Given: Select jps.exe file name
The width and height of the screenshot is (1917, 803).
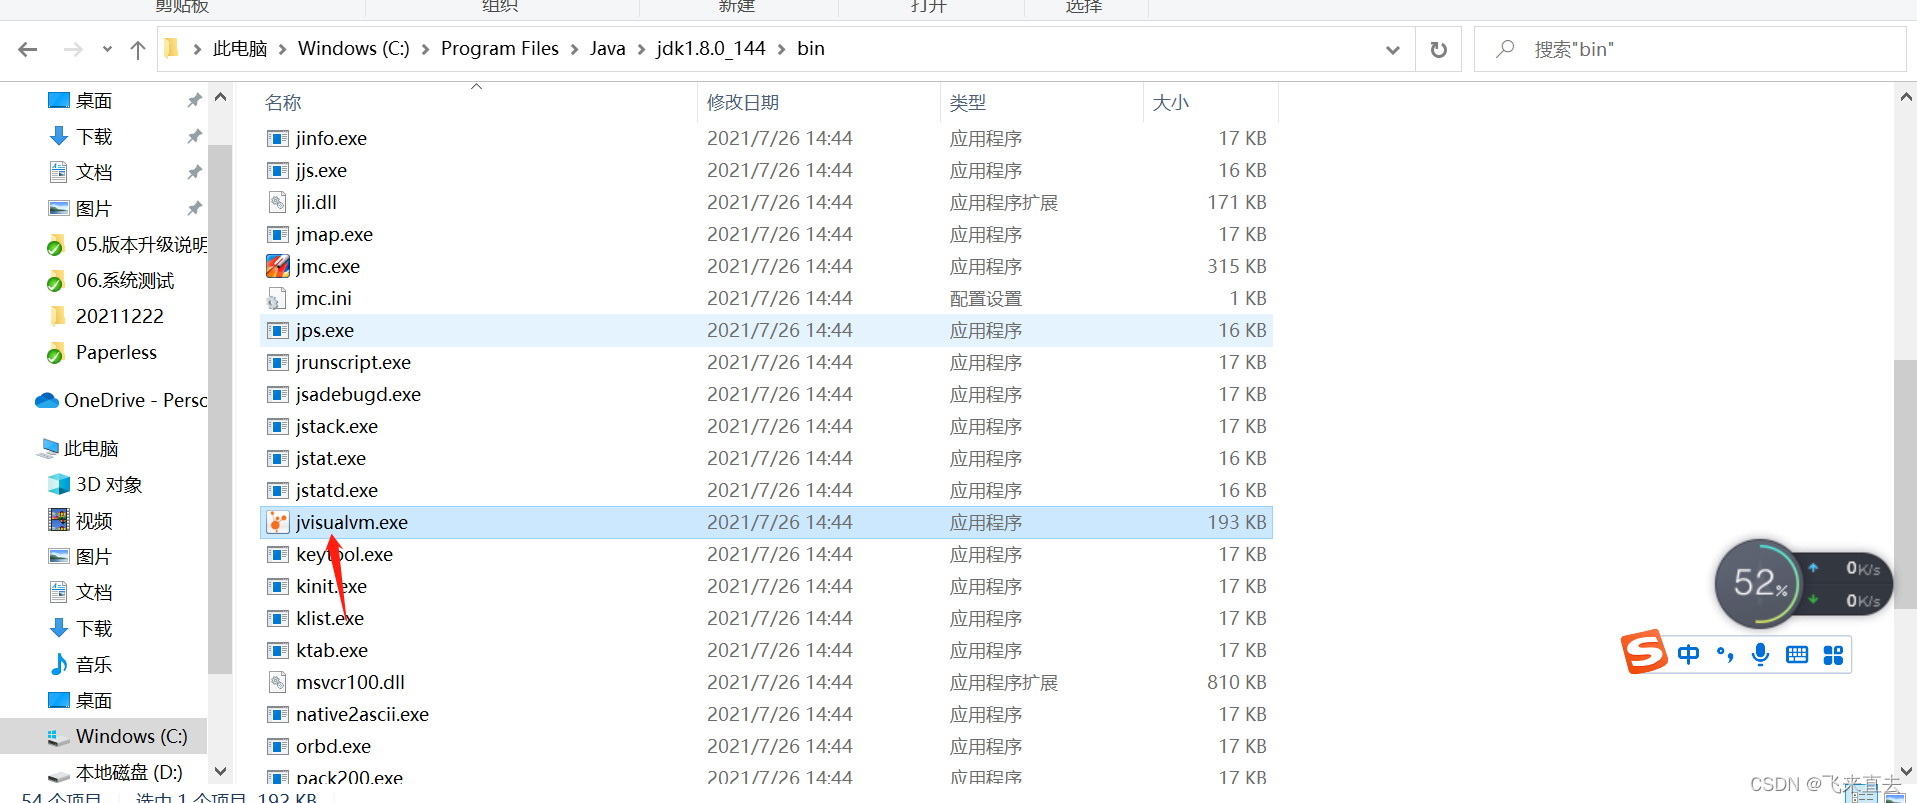Looking at the screenshot, I should pos(325,330).
